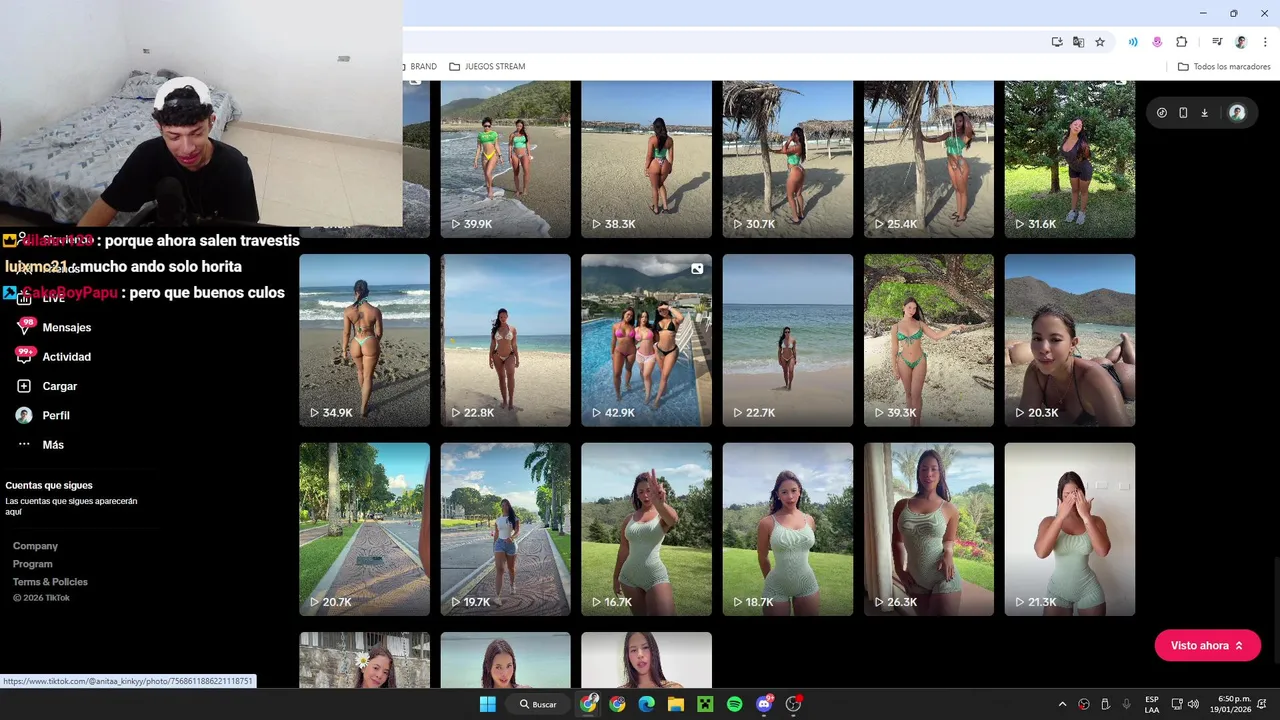1280x720 pixels.
Task: Open the TikTok profile avatar menu
Action: pos(1237,113)
